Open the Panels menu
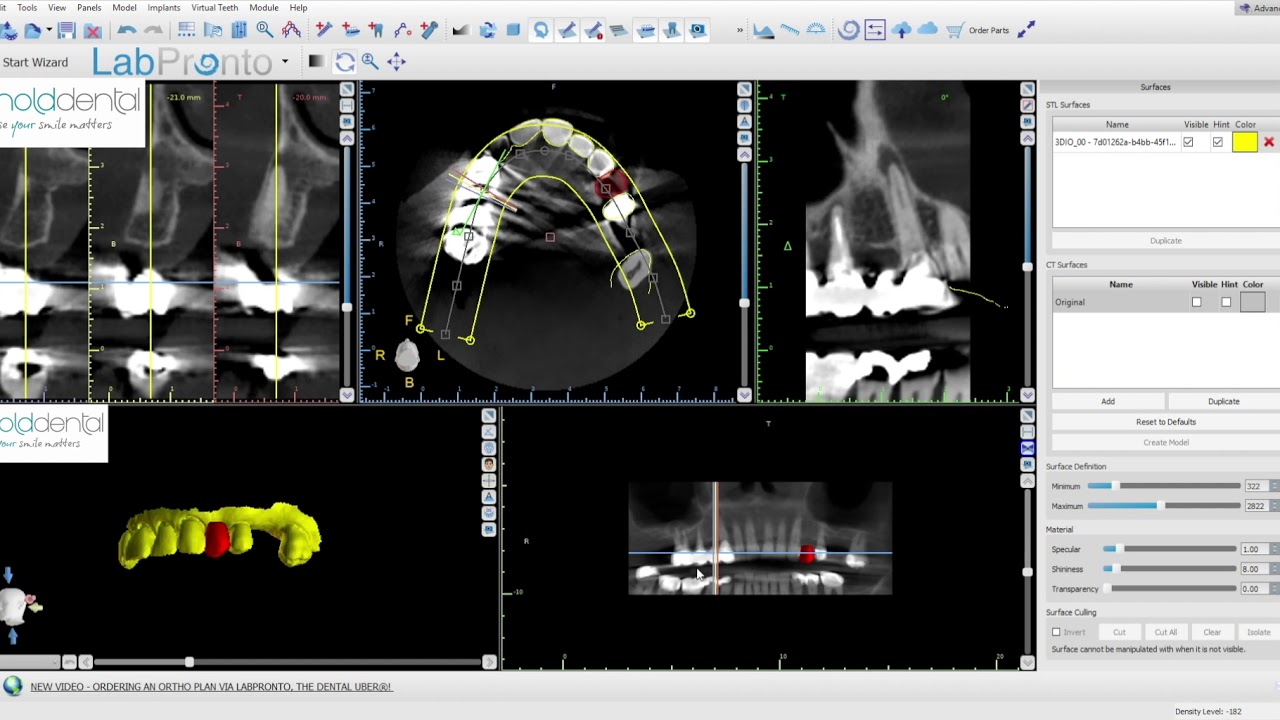This screenshot has height=720, width=1280. pyautogui.click(x=89, y=7)
